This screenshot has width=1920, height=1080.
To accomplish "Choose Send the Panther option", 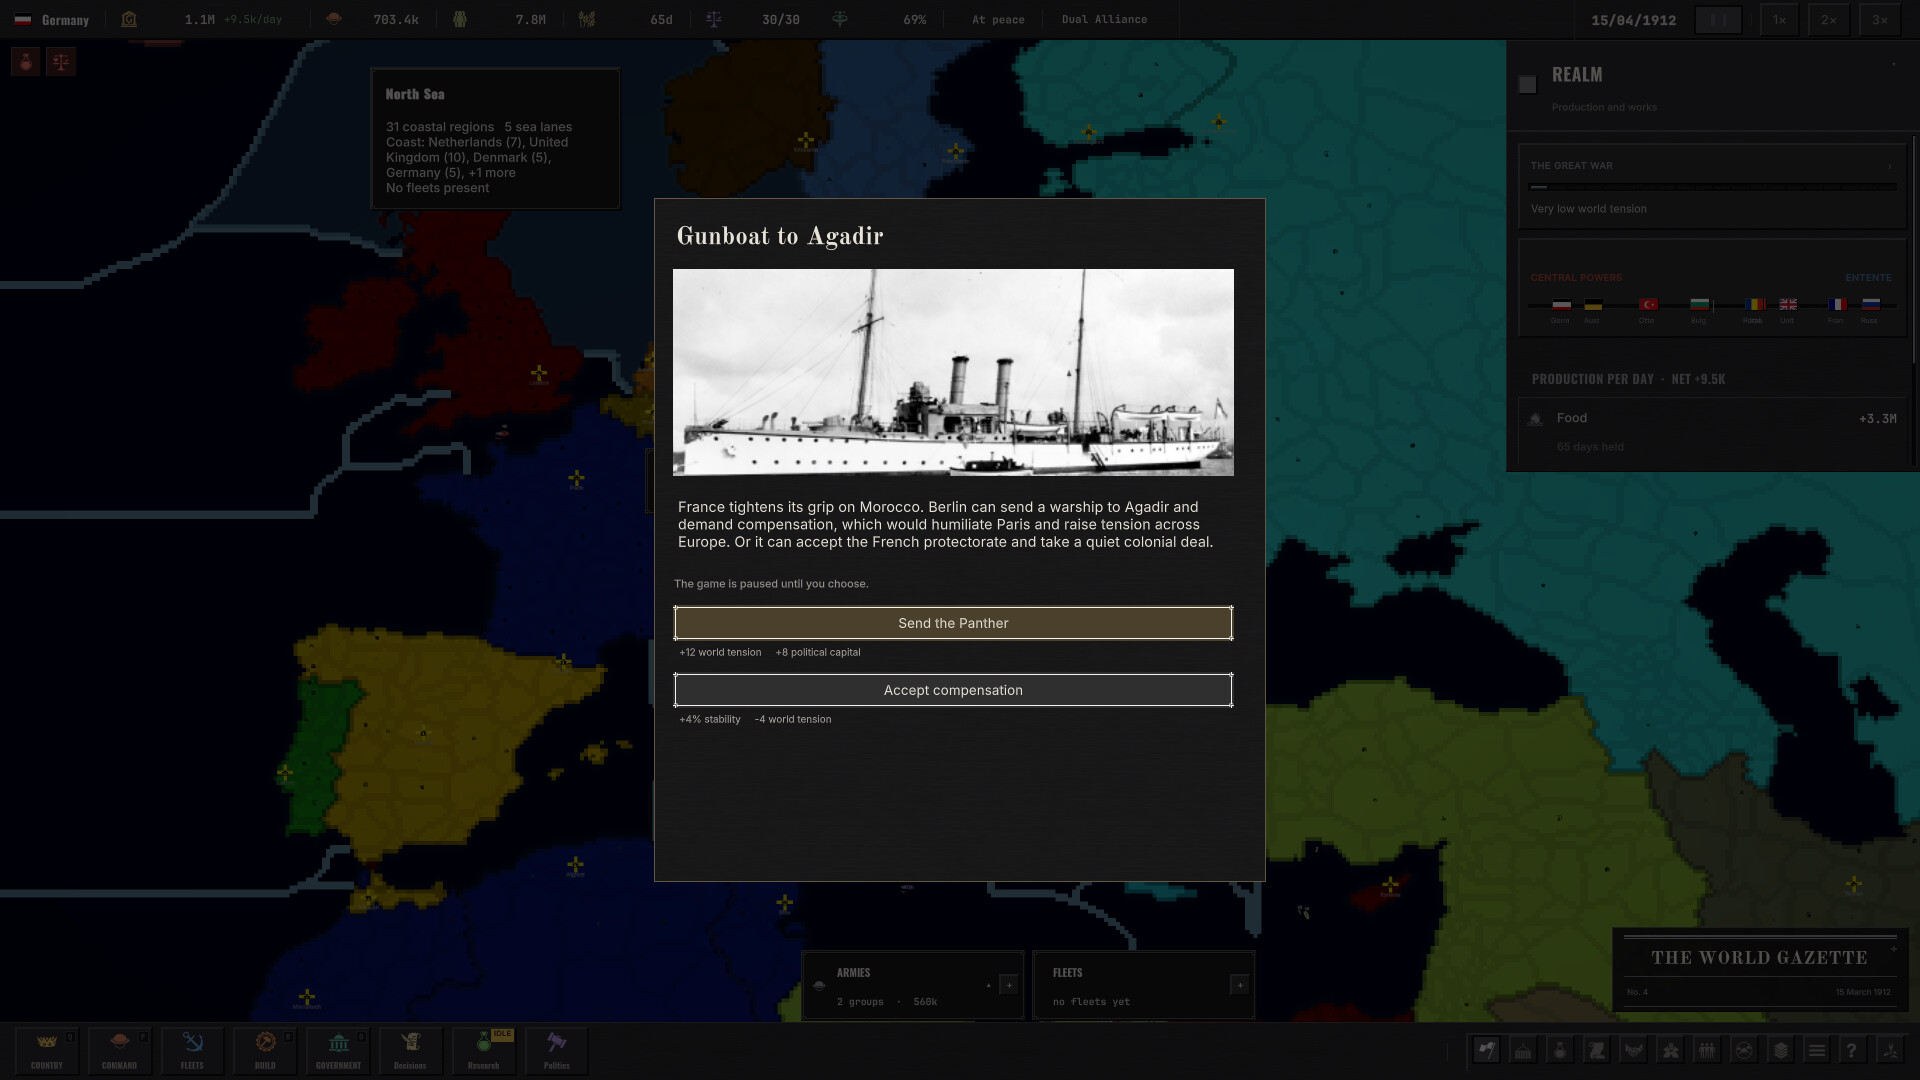I will pyautogui.click(x=953, y=623).
